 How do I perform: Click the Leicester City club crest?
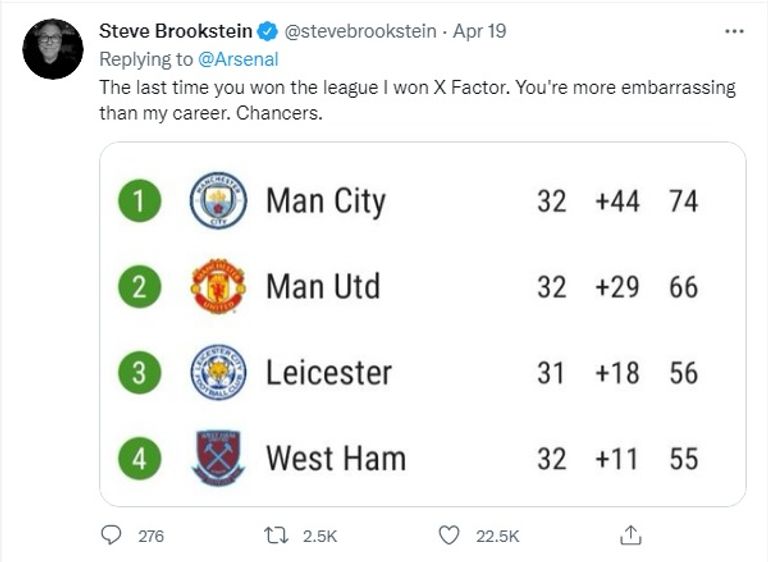point(218,373)
